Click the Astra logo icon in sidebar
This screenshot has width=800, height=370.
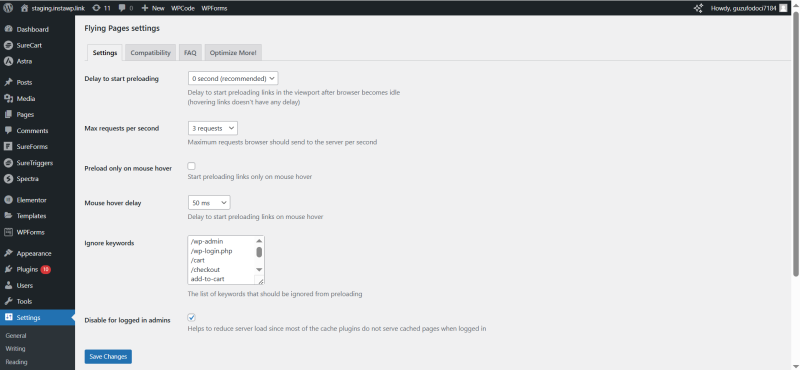click(8, 61)
